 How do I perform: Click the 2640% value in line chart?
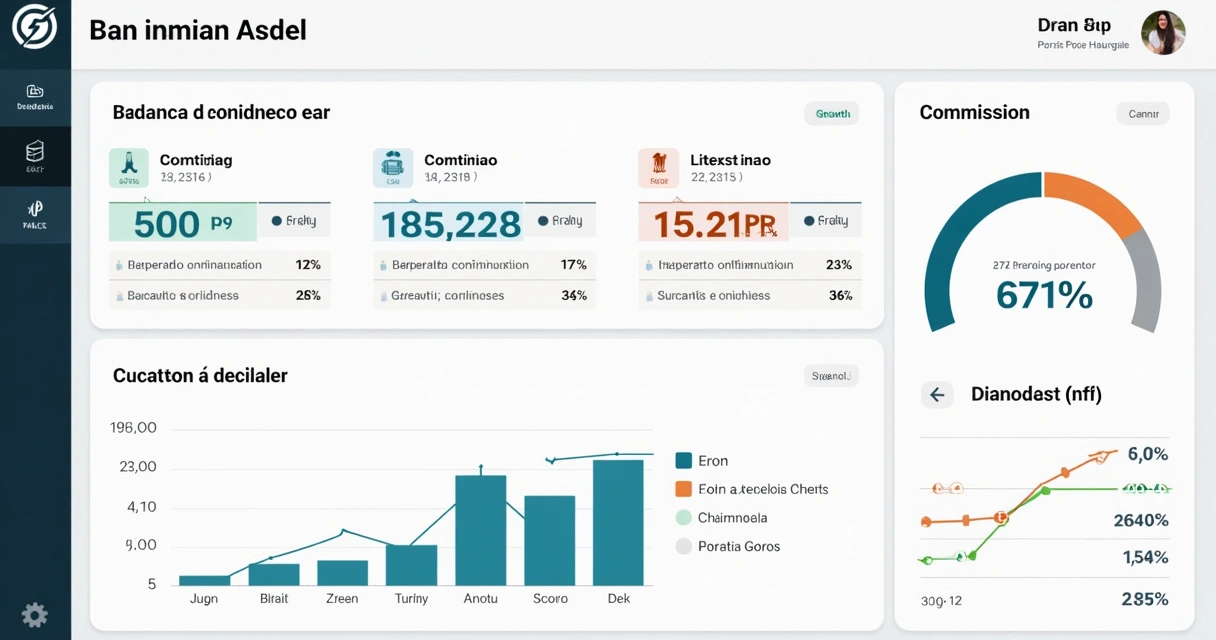(x=1140, y=520)
